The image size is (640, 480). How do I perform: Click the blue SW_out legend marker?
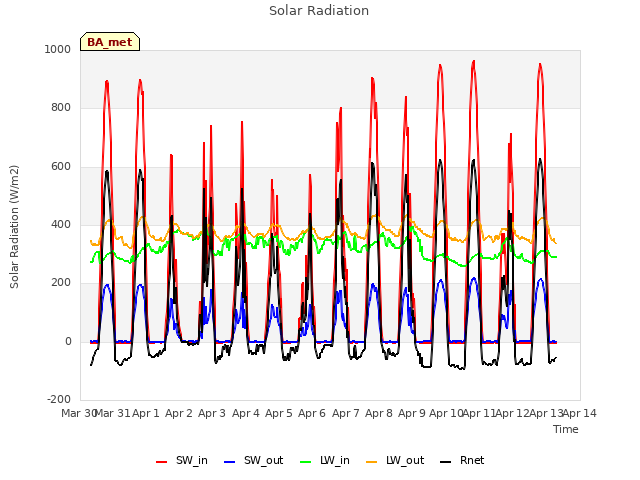[230, 462]
